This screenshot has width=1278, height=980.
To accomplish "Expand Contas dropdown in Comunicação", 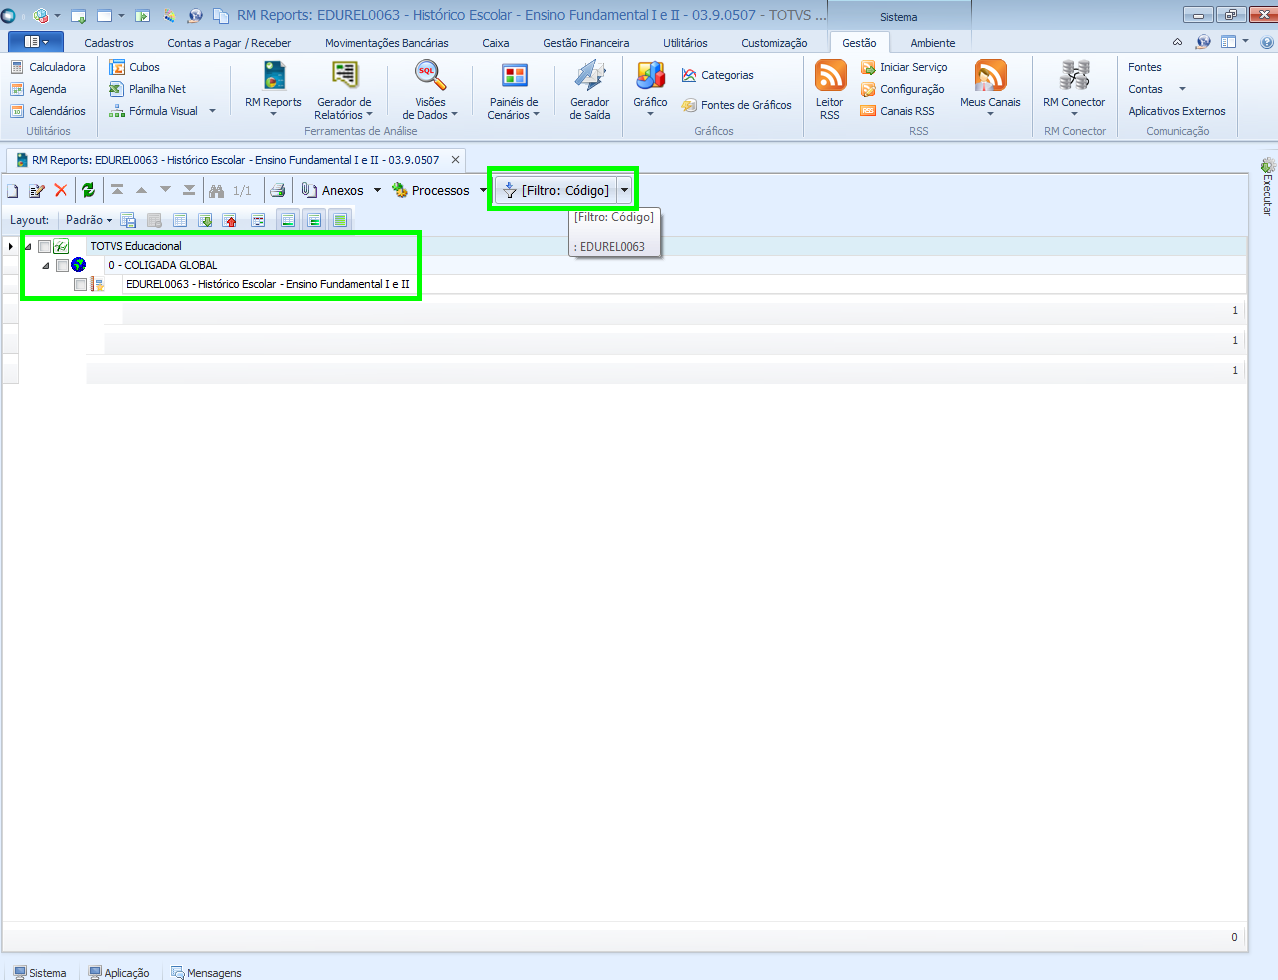I will [x=1182, y=89].
